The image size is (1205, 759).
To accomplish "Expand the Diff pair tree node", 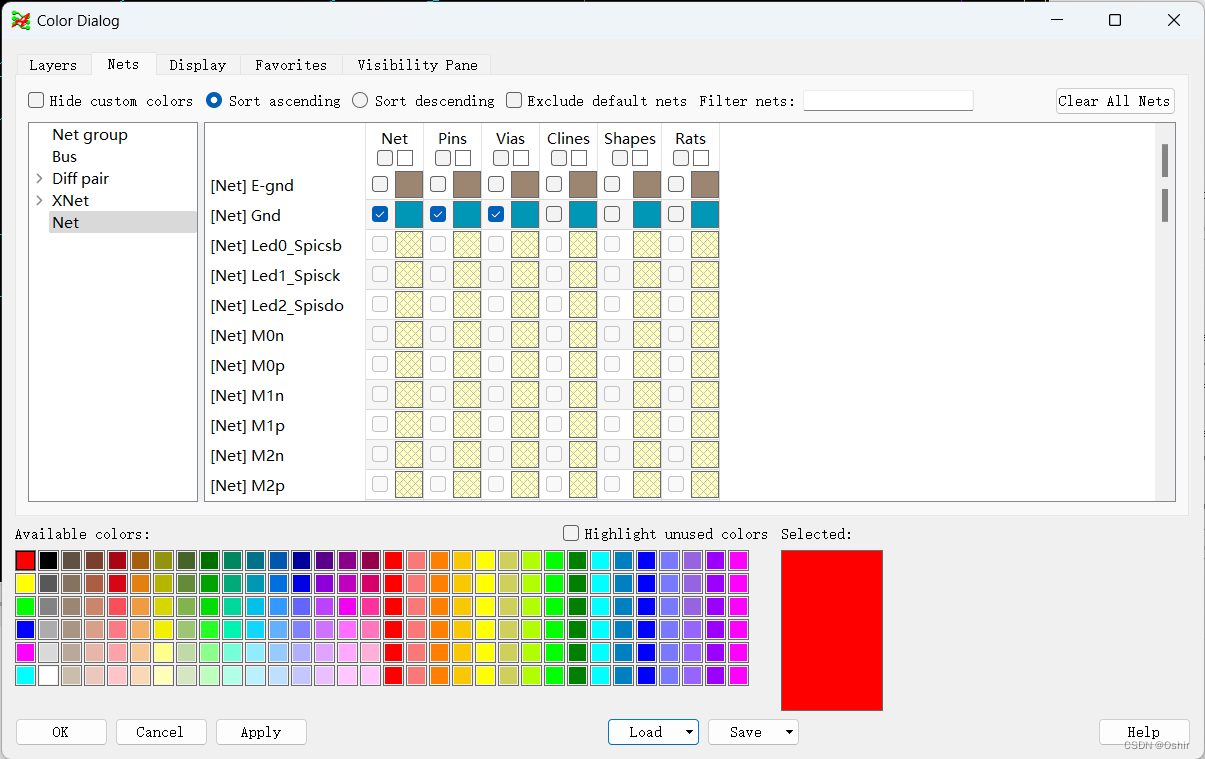I will click(x=39, y=179).
